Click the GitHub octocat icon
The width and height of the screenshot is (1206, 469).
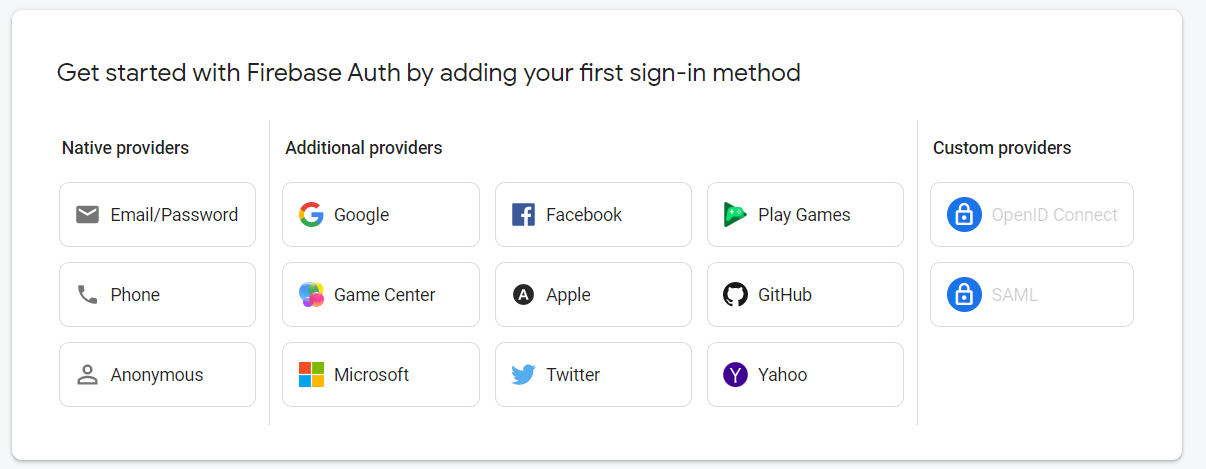(x=735, y=294)
